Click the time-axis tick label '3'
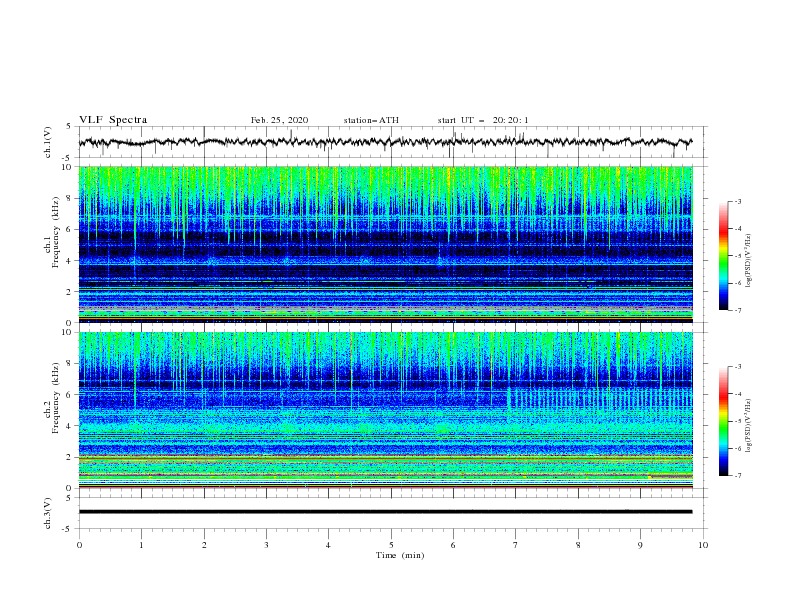The height and width of the screenshot is (612, 792). click(x=266, y=545)
